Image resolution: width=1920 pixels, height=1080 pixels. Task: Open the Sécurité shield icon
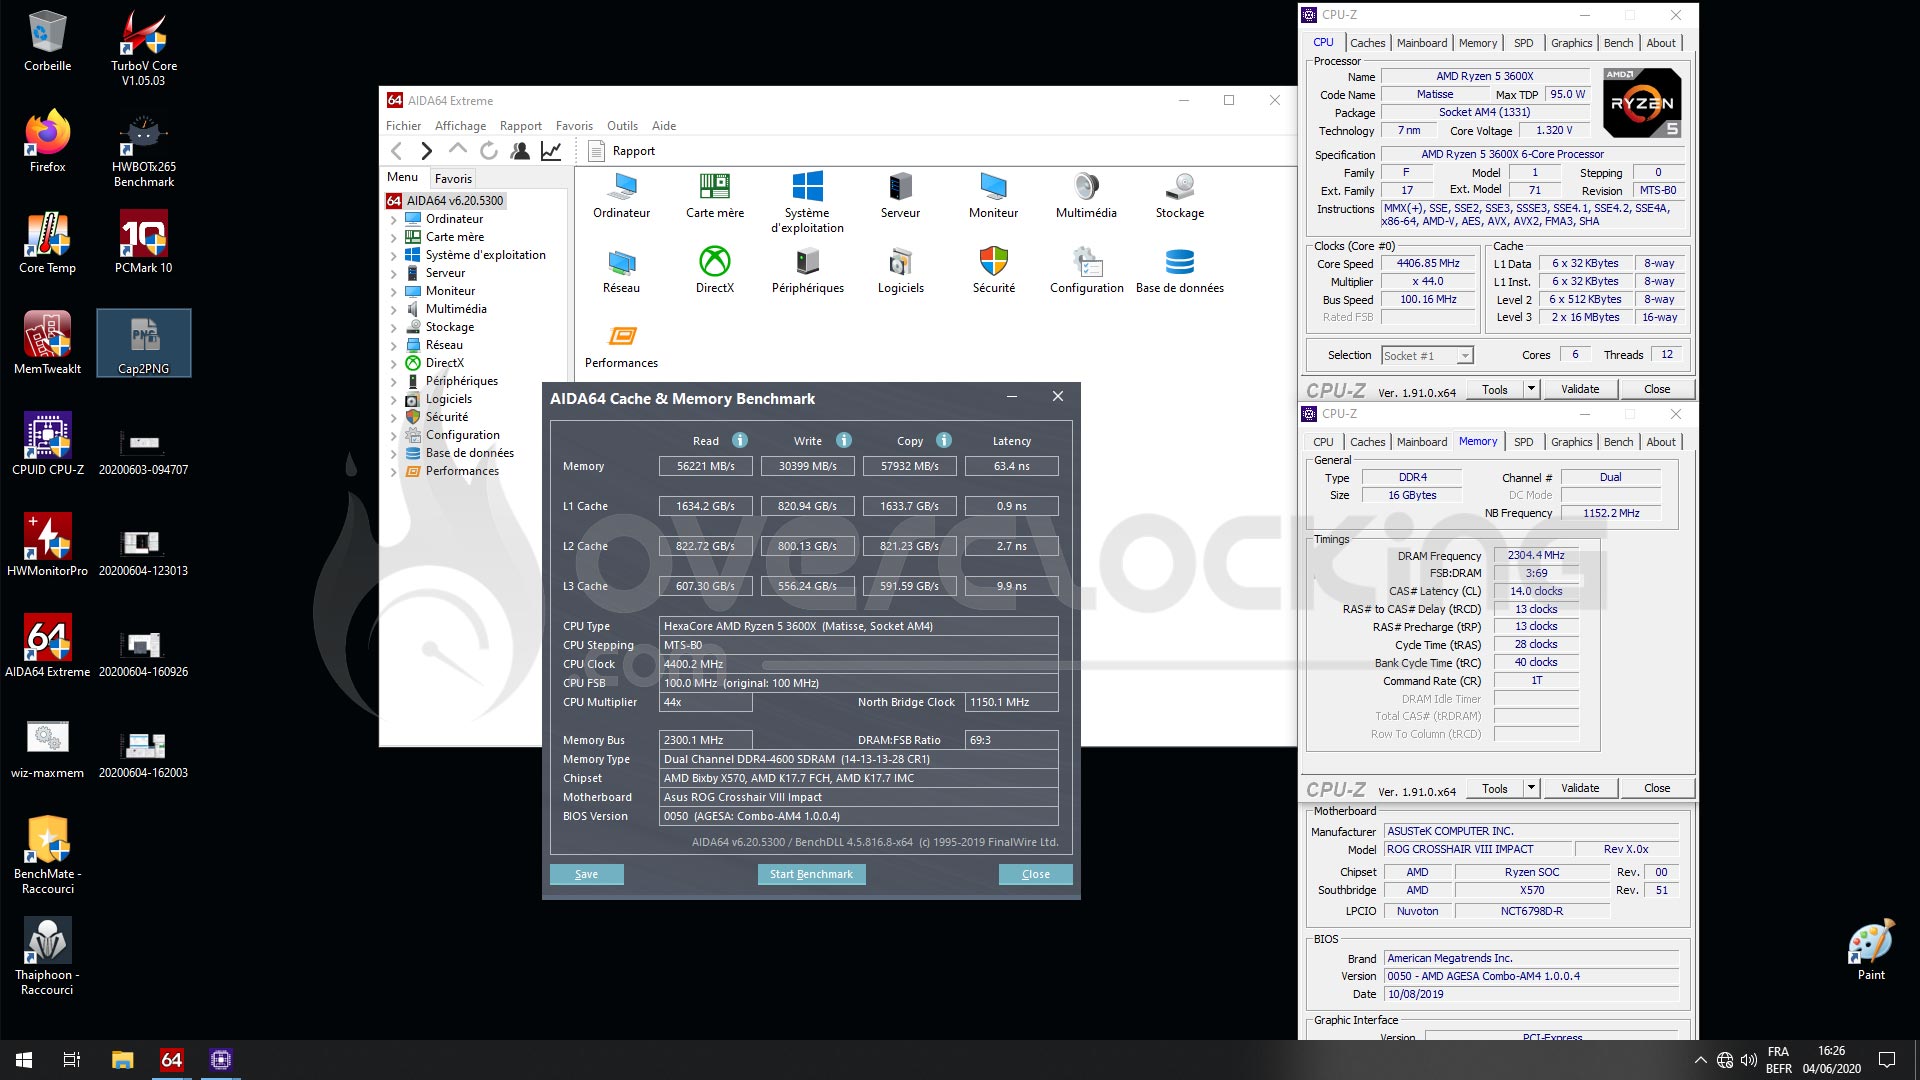[993, 270]
